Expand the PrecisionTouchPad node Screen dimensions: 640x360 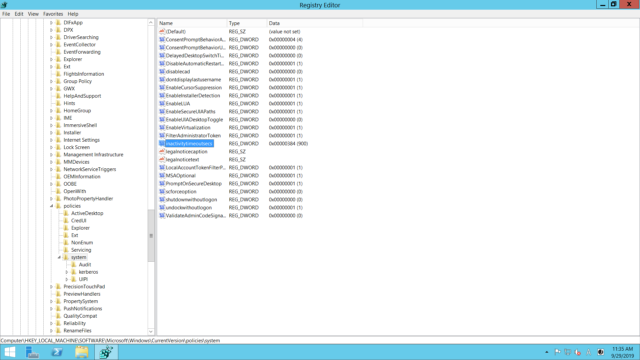51,287
